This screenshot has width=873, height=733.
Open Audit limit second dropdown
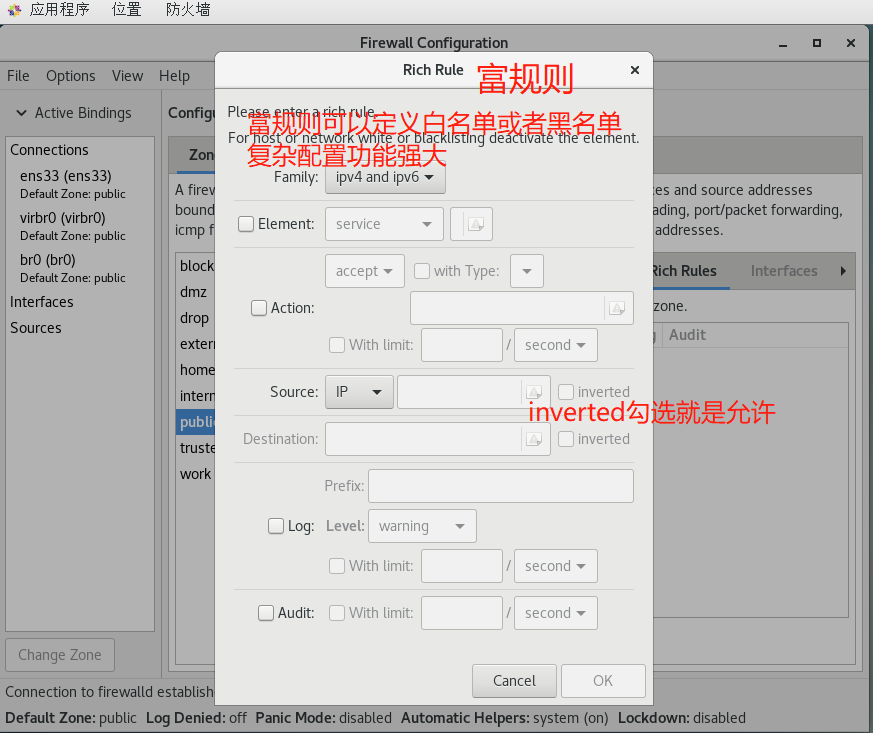tap(556, 613)
